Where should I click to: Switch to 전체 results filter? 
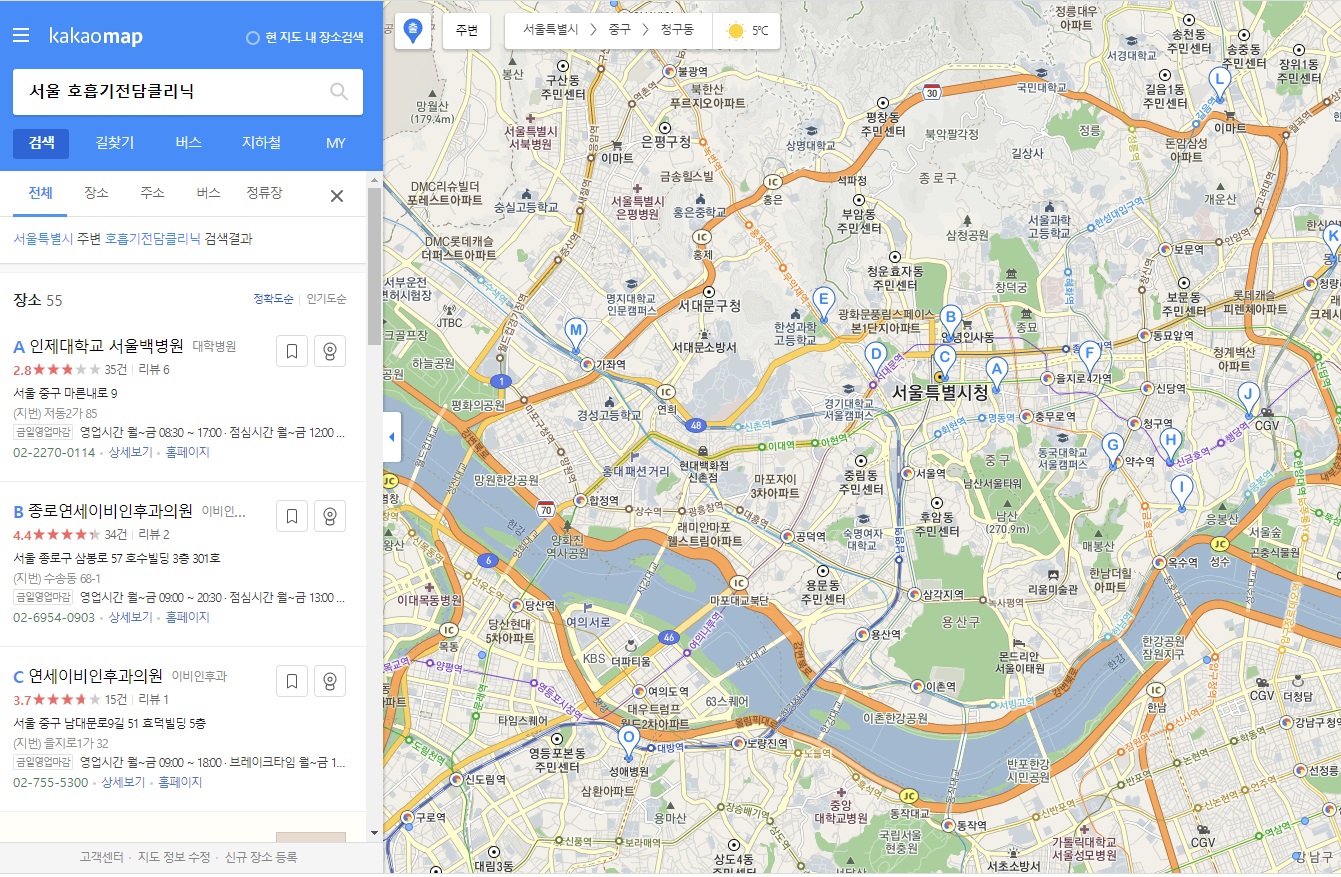point(40,194)
